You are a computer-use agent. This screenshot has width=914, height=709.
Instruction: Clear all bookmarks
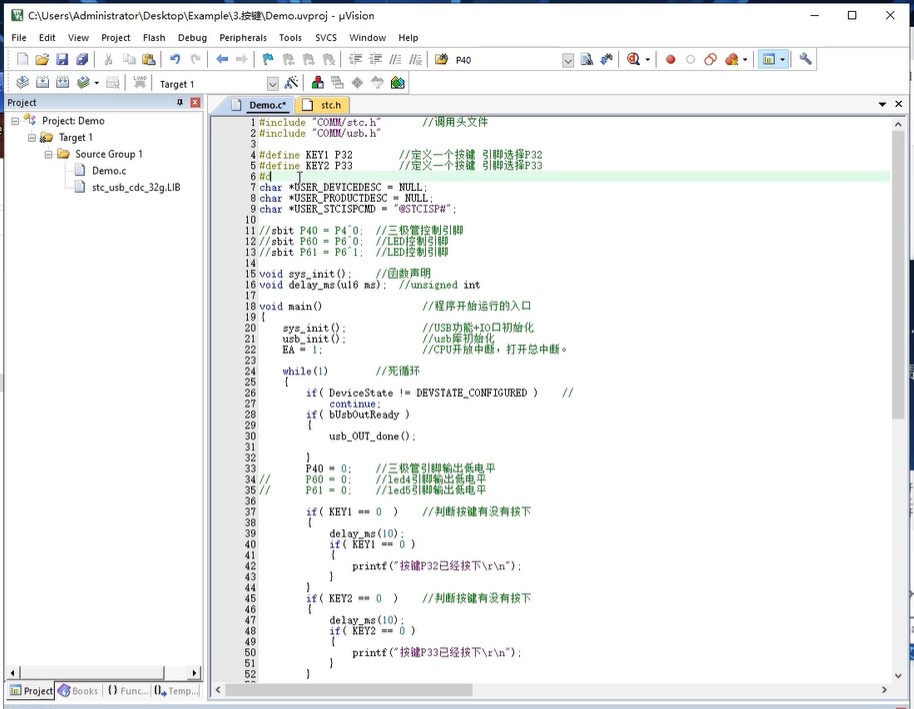click(329, 59)
